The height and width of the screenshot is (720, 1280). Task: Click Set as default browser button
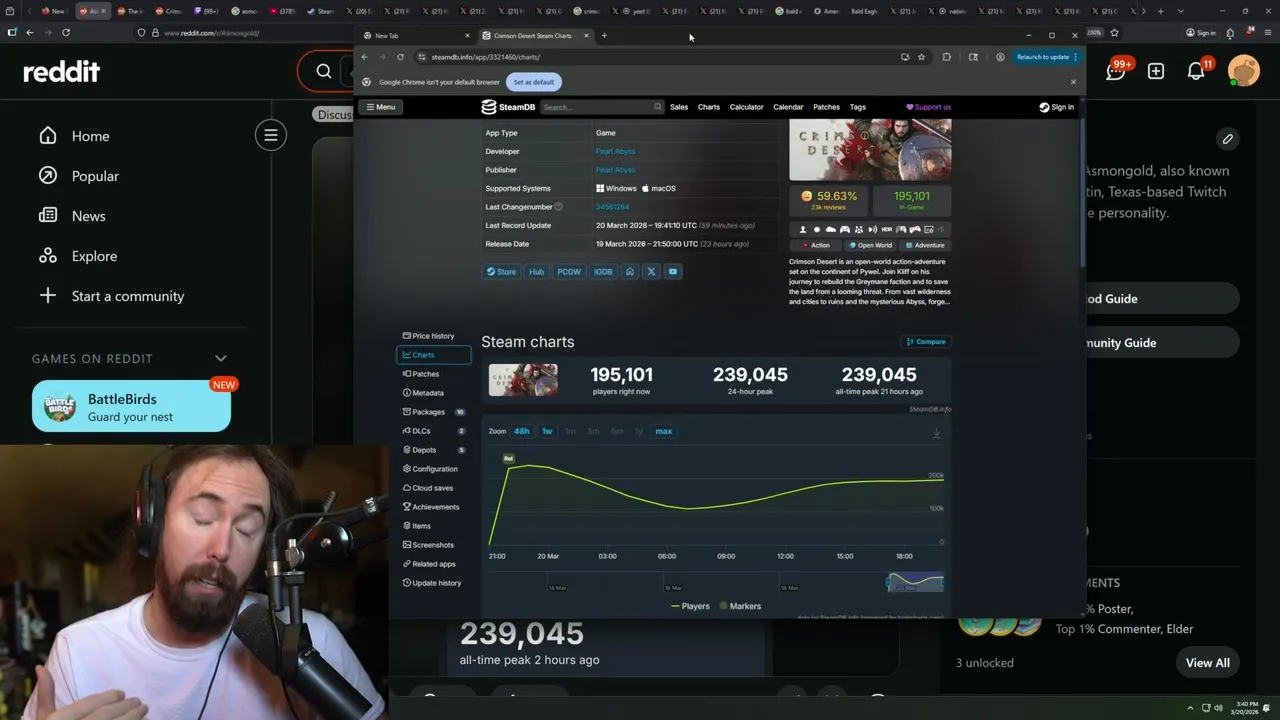click(534, 82)
